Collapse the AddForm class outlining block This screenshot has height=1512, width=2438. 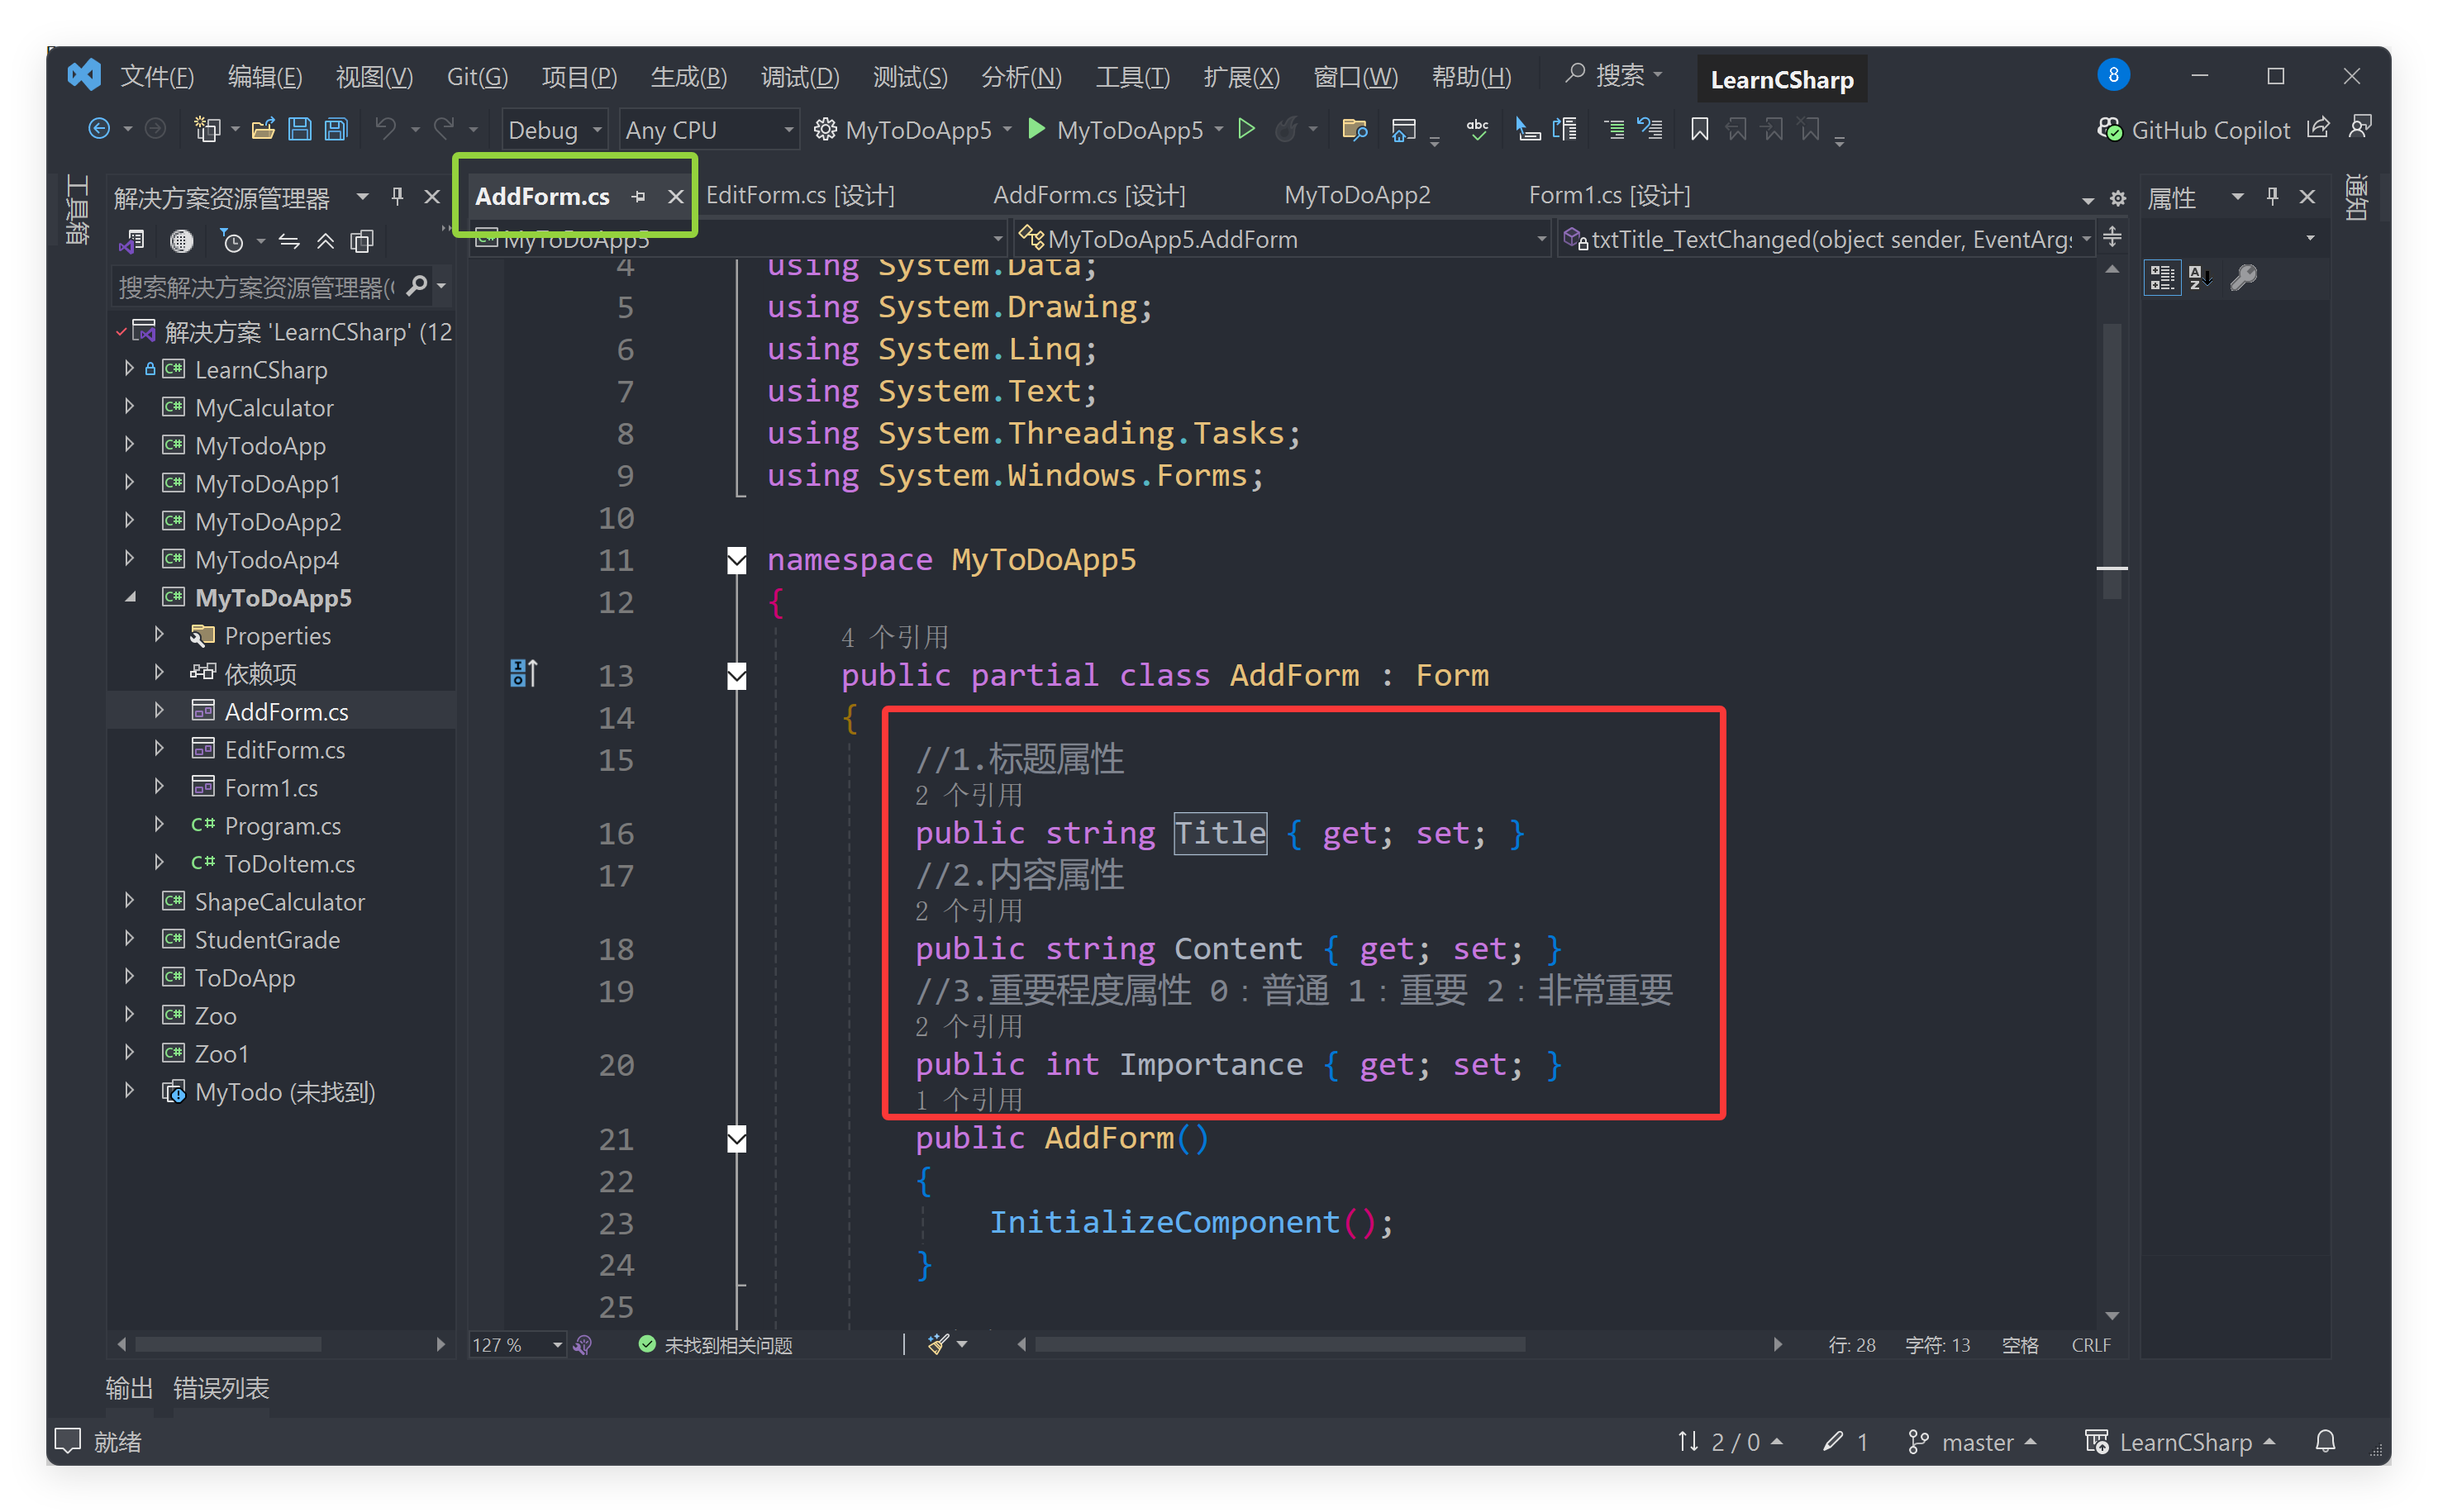tap(737, 676)
